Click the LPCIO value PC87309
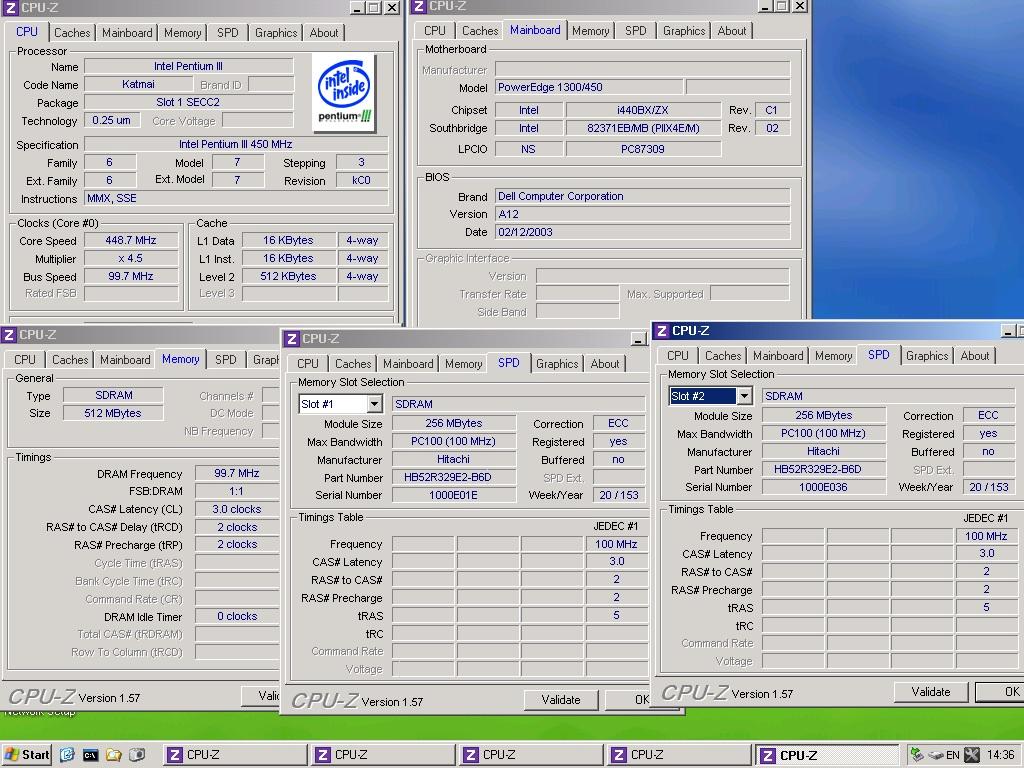Screen dimensions: 1024x768 643,149
